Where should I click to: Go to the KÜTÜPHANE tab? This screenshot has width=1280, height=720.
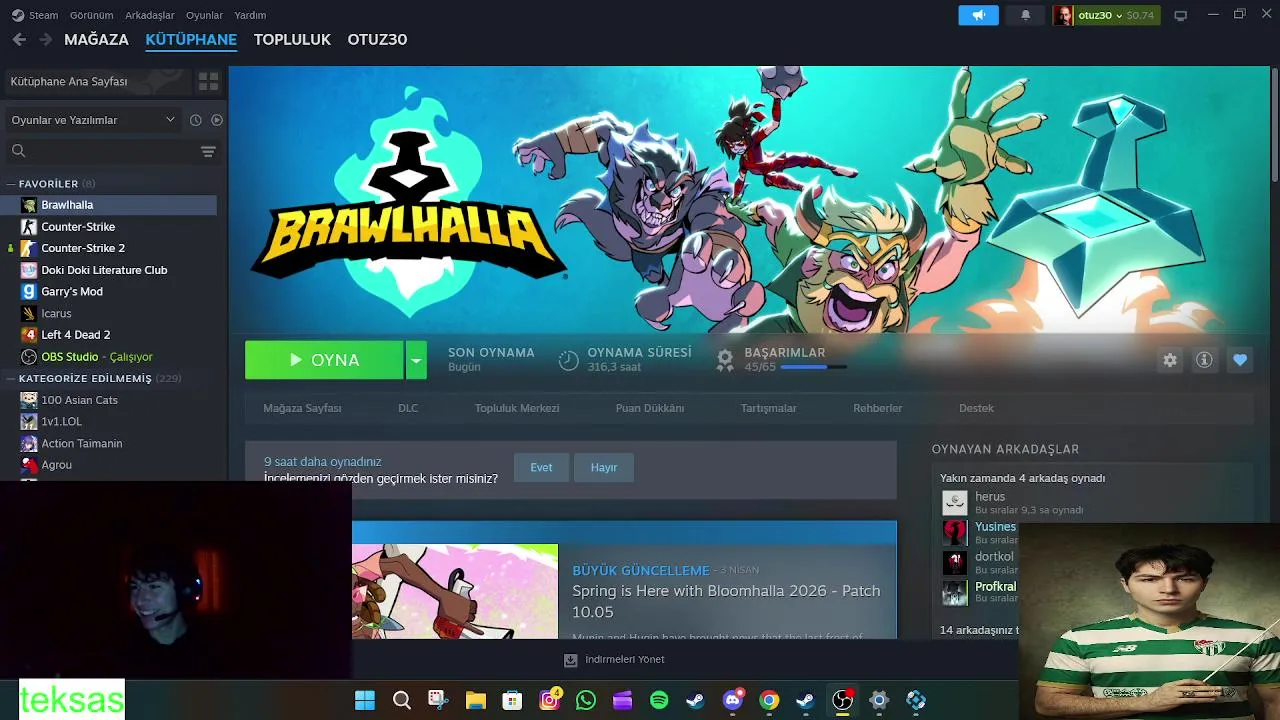[191, 39]
